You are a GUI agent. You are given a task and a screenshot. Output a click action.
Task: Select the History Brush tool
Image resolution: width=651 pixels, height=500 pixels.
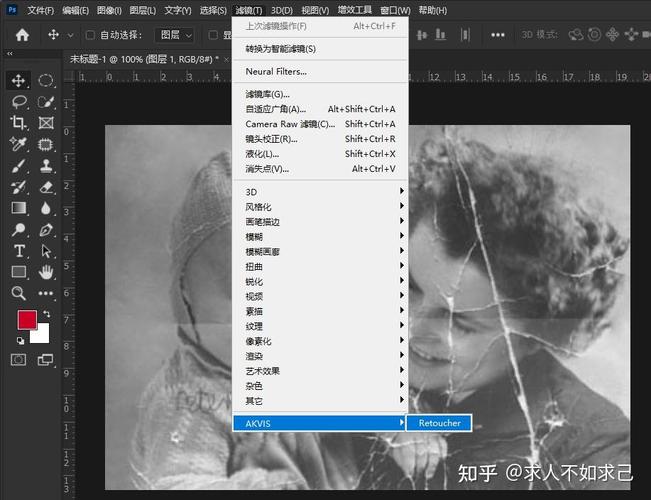tap(18, 187)
